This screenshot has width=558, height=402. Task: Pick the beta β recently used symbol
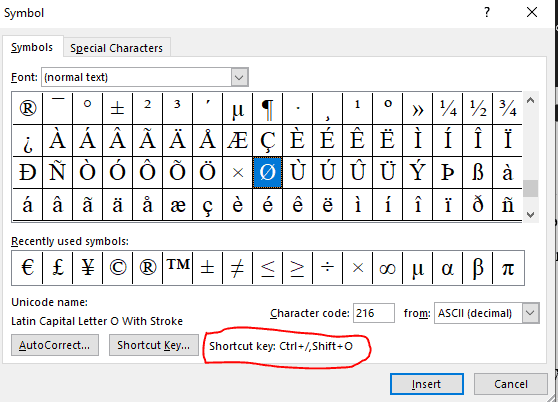coord(478,268)
